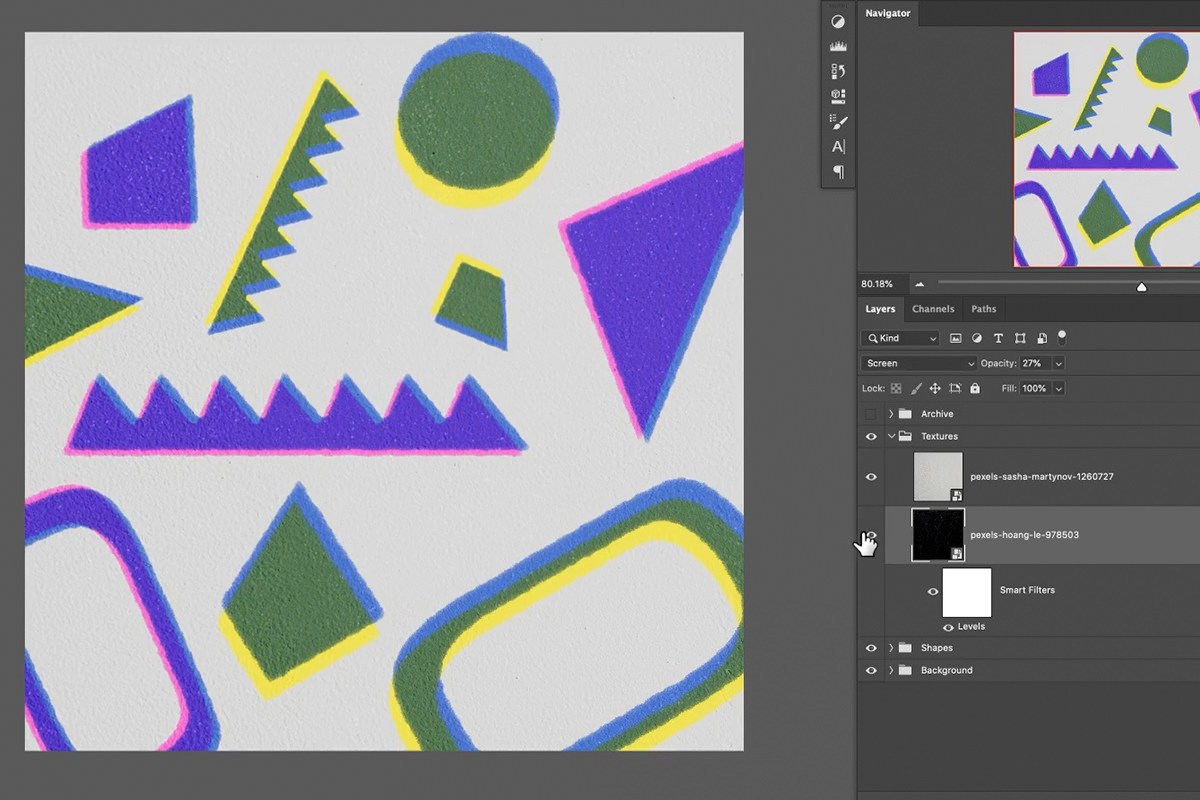The width and height of the screenshot is (1200, 800).
Task: Open the Adjustments panel icon
Action: (x=838, y=21)
